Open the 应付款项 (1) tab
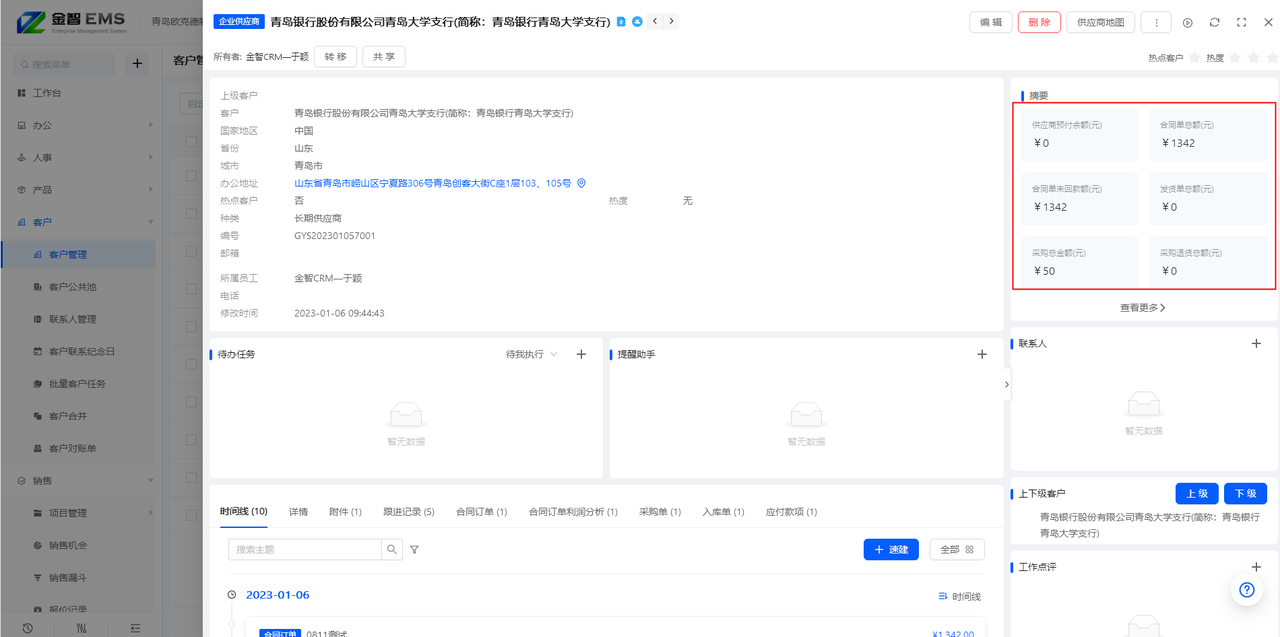Screen dimensions: 1280x637 pos(791,512)
